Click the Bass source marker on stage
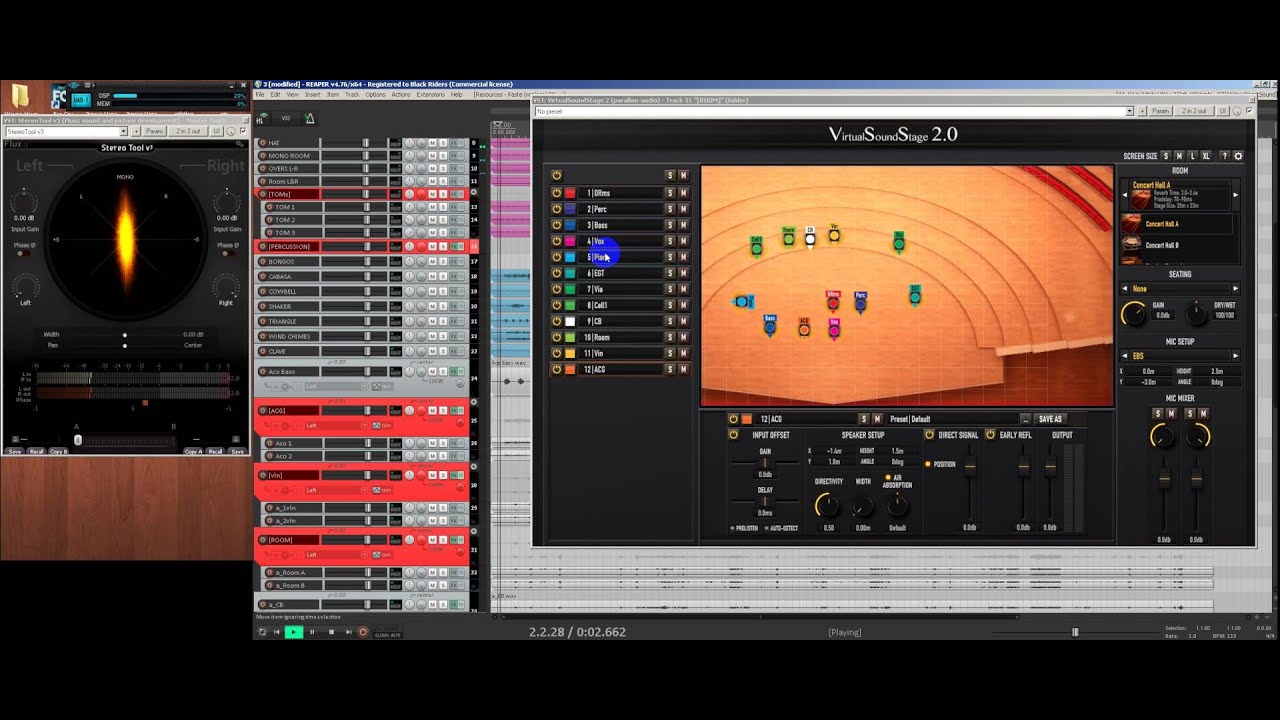This screenshot has width=1280, height=720. click(770, 327)
